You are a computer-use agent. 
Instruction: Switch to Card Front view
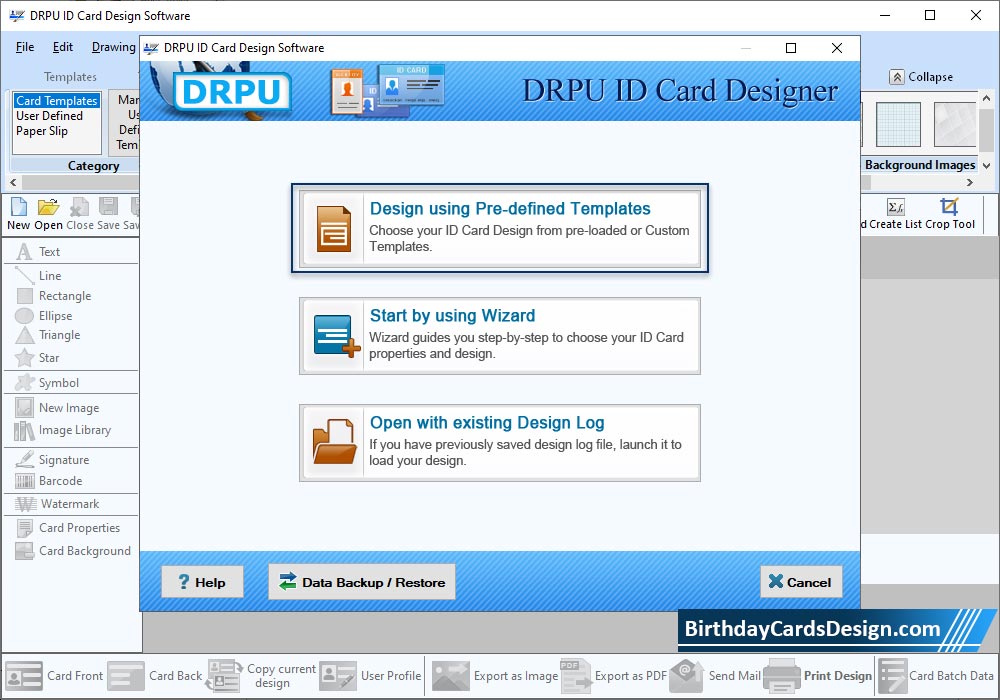(54, 676)
